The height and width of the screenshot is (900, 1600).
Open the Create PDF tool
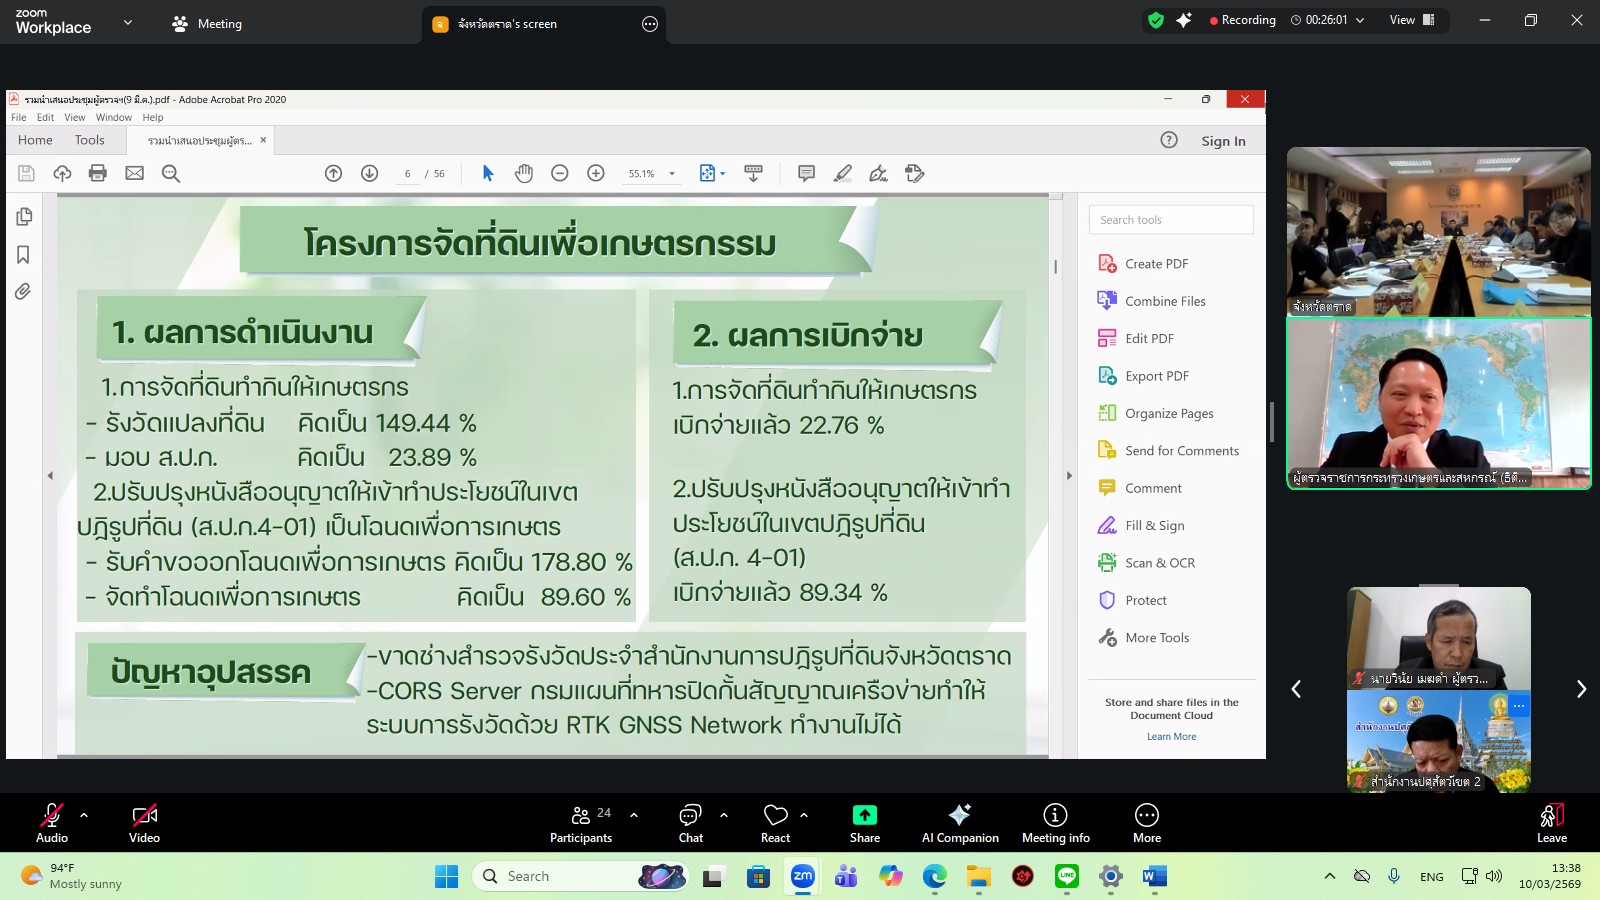coord(1155,263)
